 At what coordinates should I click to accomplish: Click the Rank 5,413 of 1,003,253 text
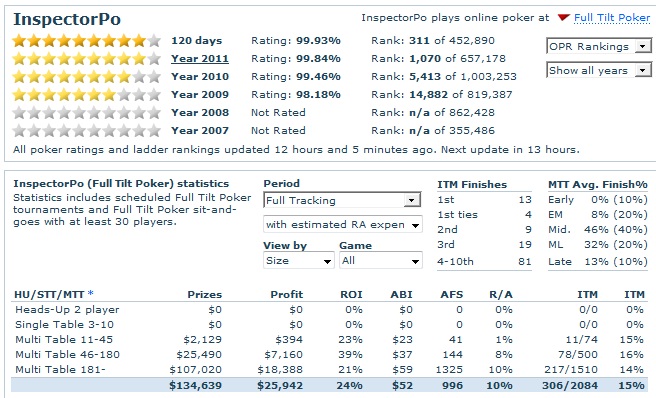[x=444, y=77]
